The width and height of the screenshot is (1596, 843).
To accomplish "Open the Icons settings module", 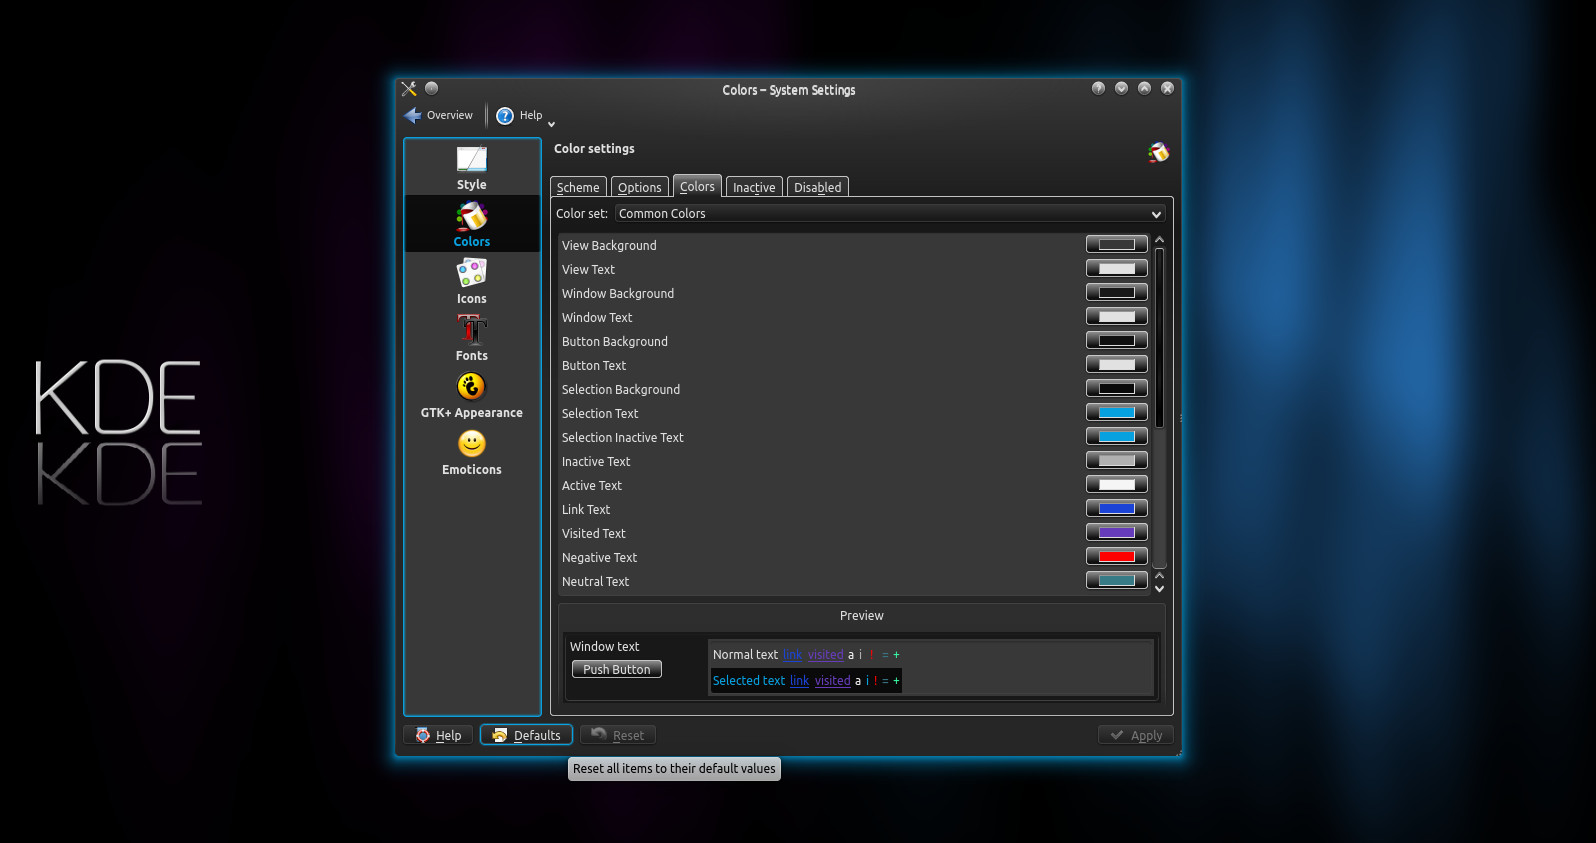I will [x=472, y=281].
